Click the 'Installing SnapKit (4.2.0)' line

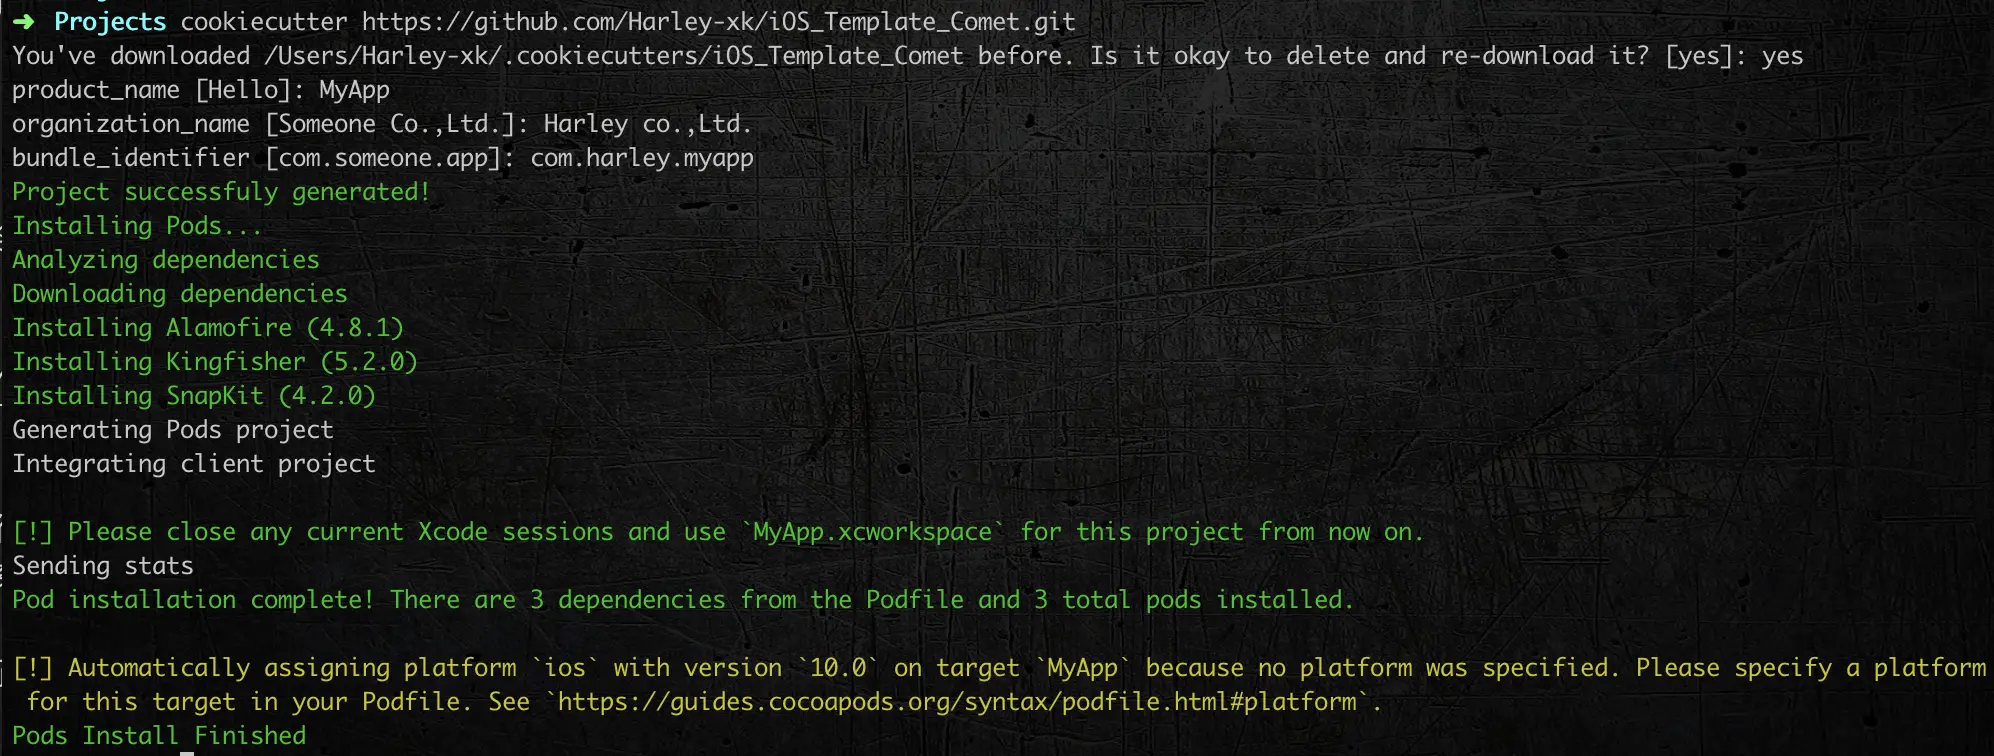194,396
